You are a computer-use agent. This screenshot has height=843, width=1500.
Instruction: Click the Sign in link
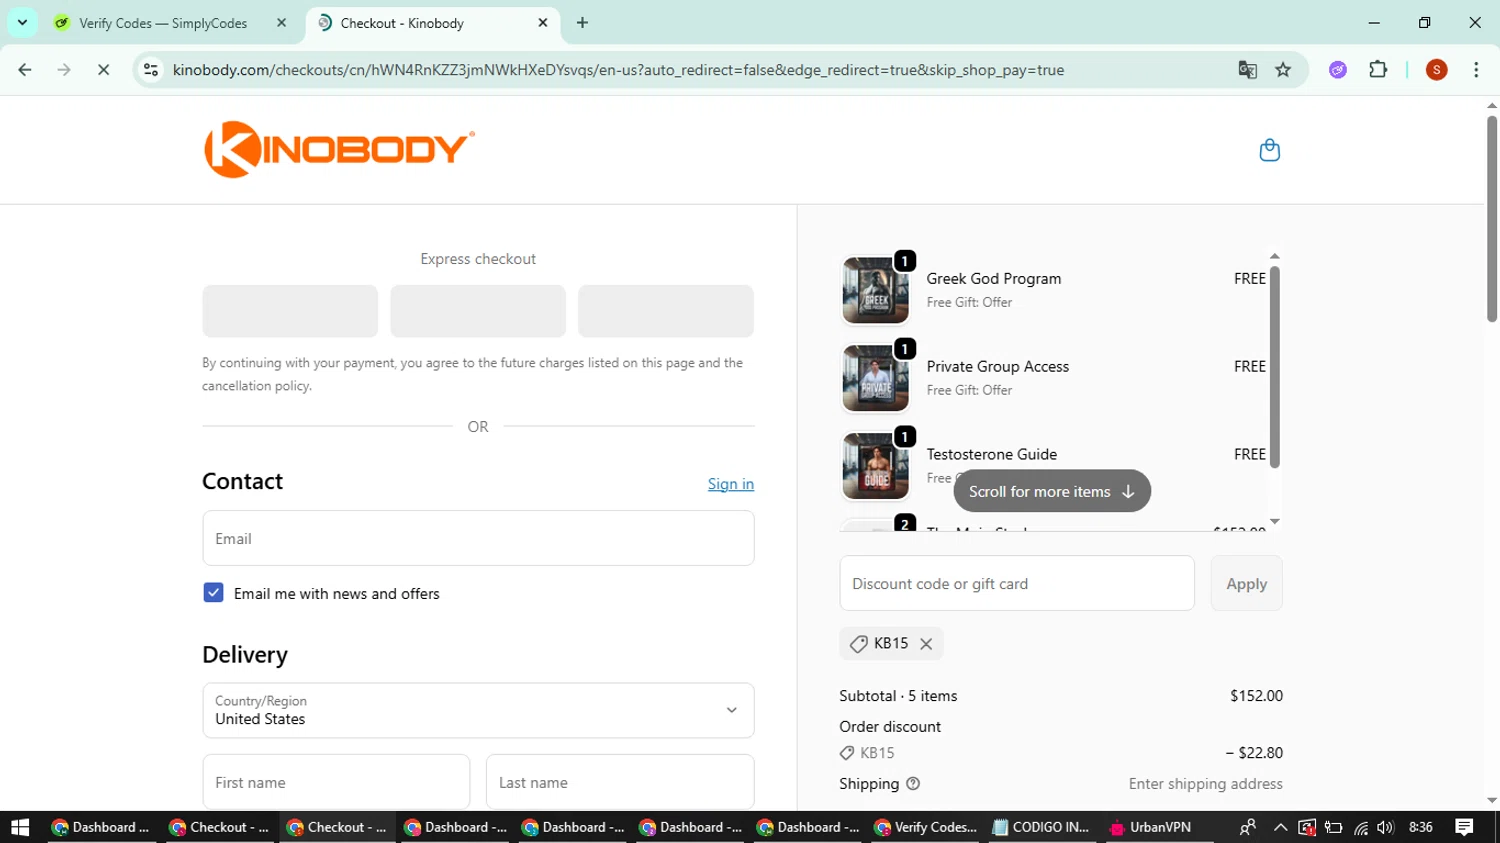(x=730, y=484)
